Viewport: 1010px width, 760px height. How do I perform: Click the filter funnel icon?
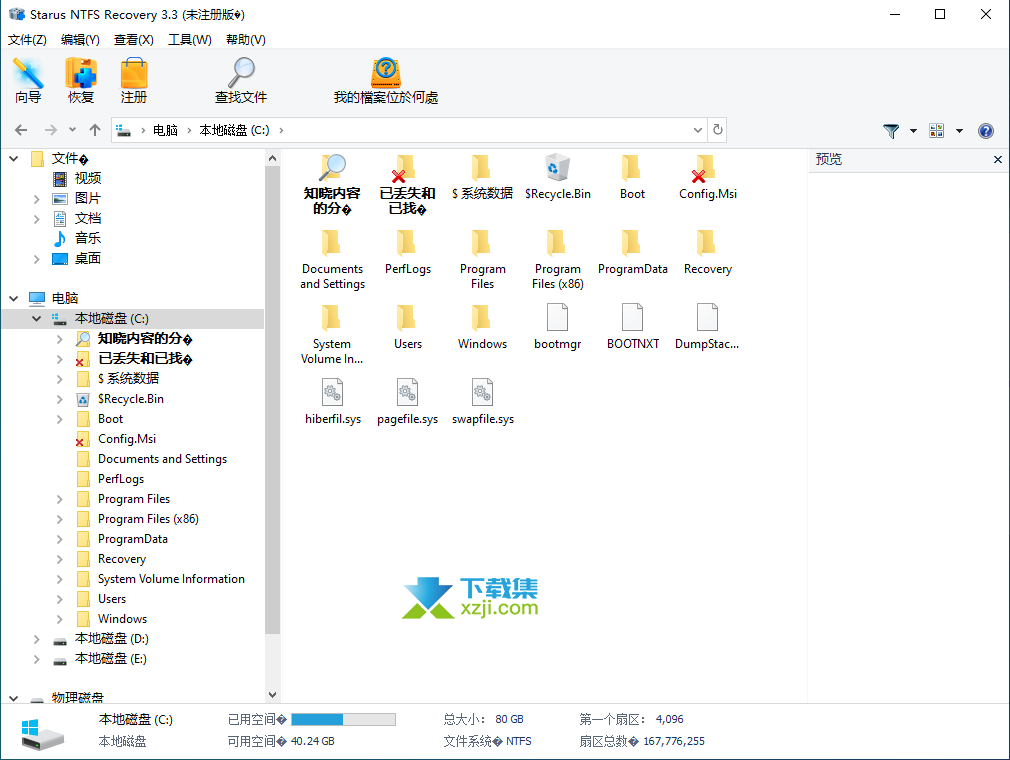coord(891,131)
